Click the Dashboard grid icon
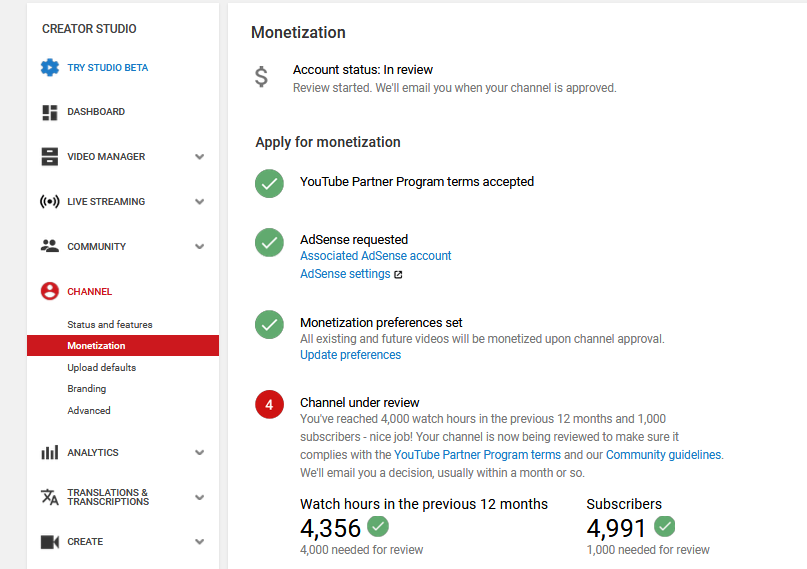Viewport: 807px width, 569px height. 50,112
